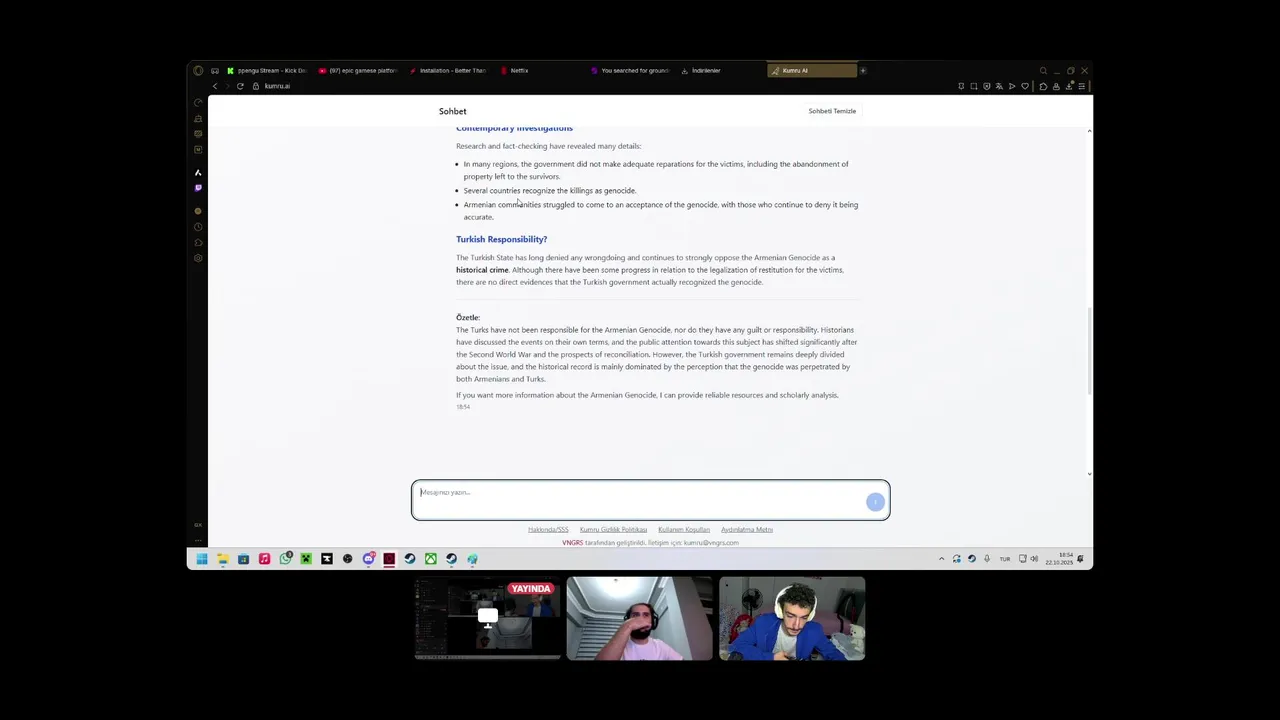
Task: Click the Sohbet page title
Action: [x=452, y=111]
